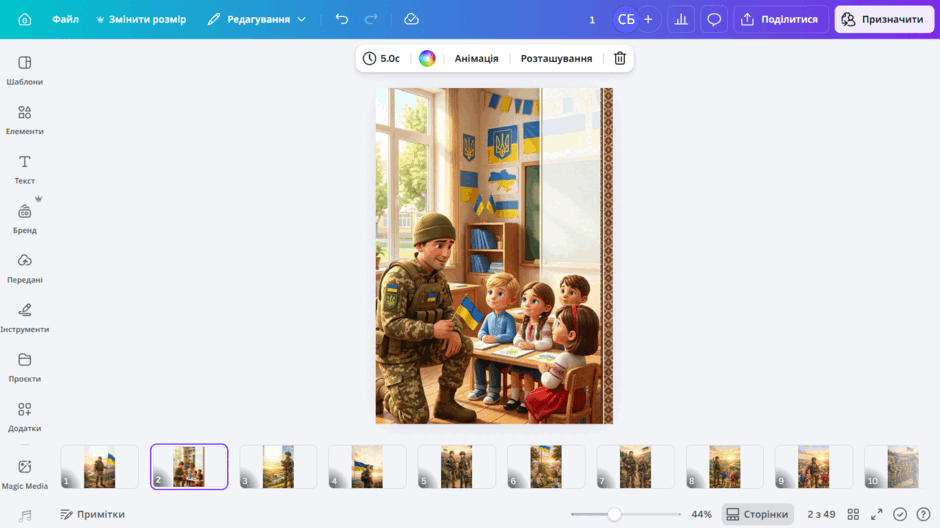
Task: Open the Файл menu
Action: [65, 19]
